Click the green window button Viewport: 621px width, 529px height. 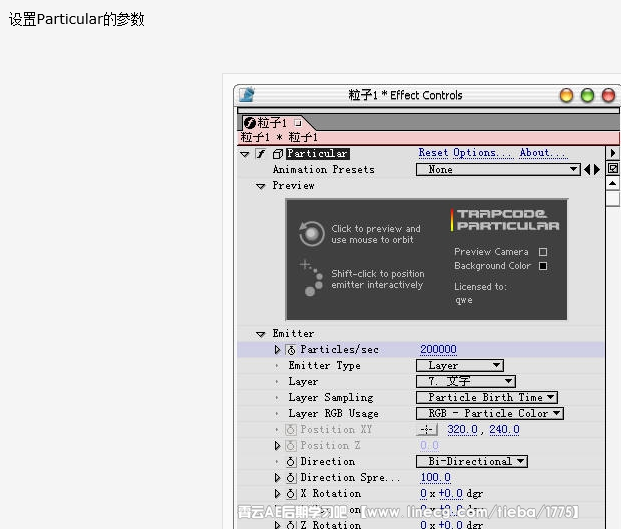pos(587,95)
